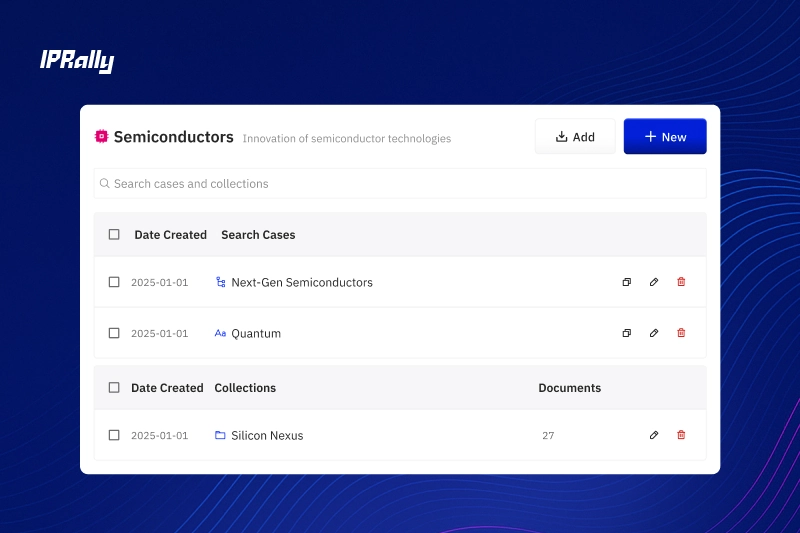Click the Aa text icon beside Quantum
800x533 pixels.
(220, 333)
